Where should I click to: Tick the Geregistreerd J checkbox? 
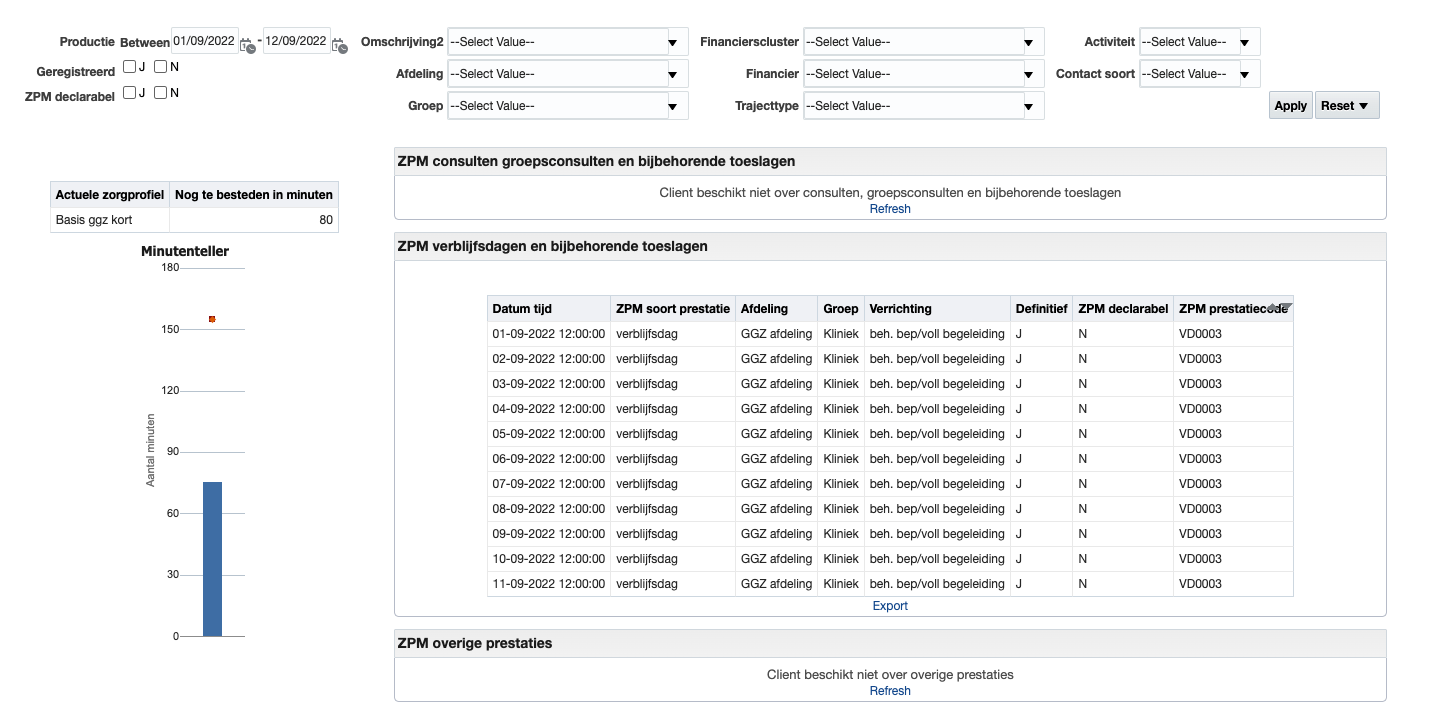point(129,67)
